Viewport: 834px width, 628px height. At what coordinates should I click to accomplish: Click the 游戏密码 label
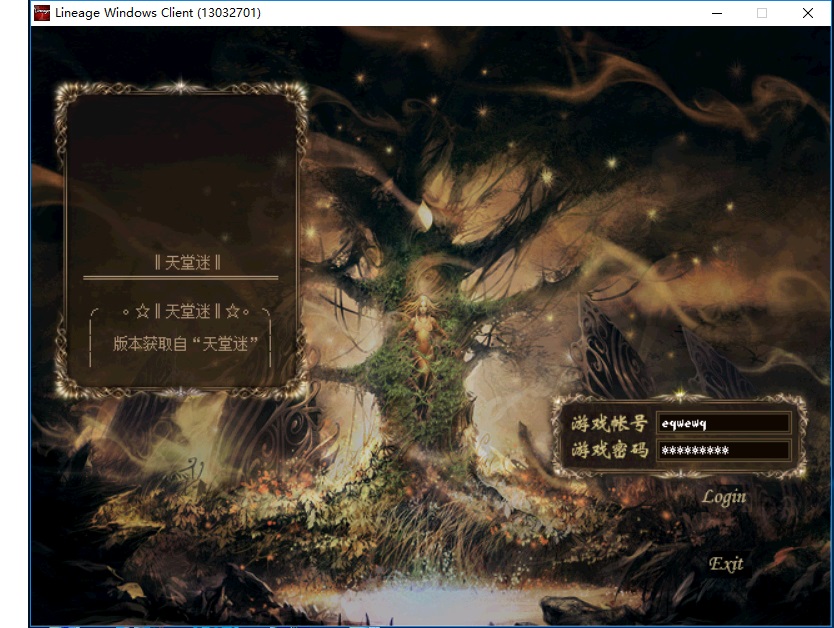pyautogui.click(x=610, y=450)
